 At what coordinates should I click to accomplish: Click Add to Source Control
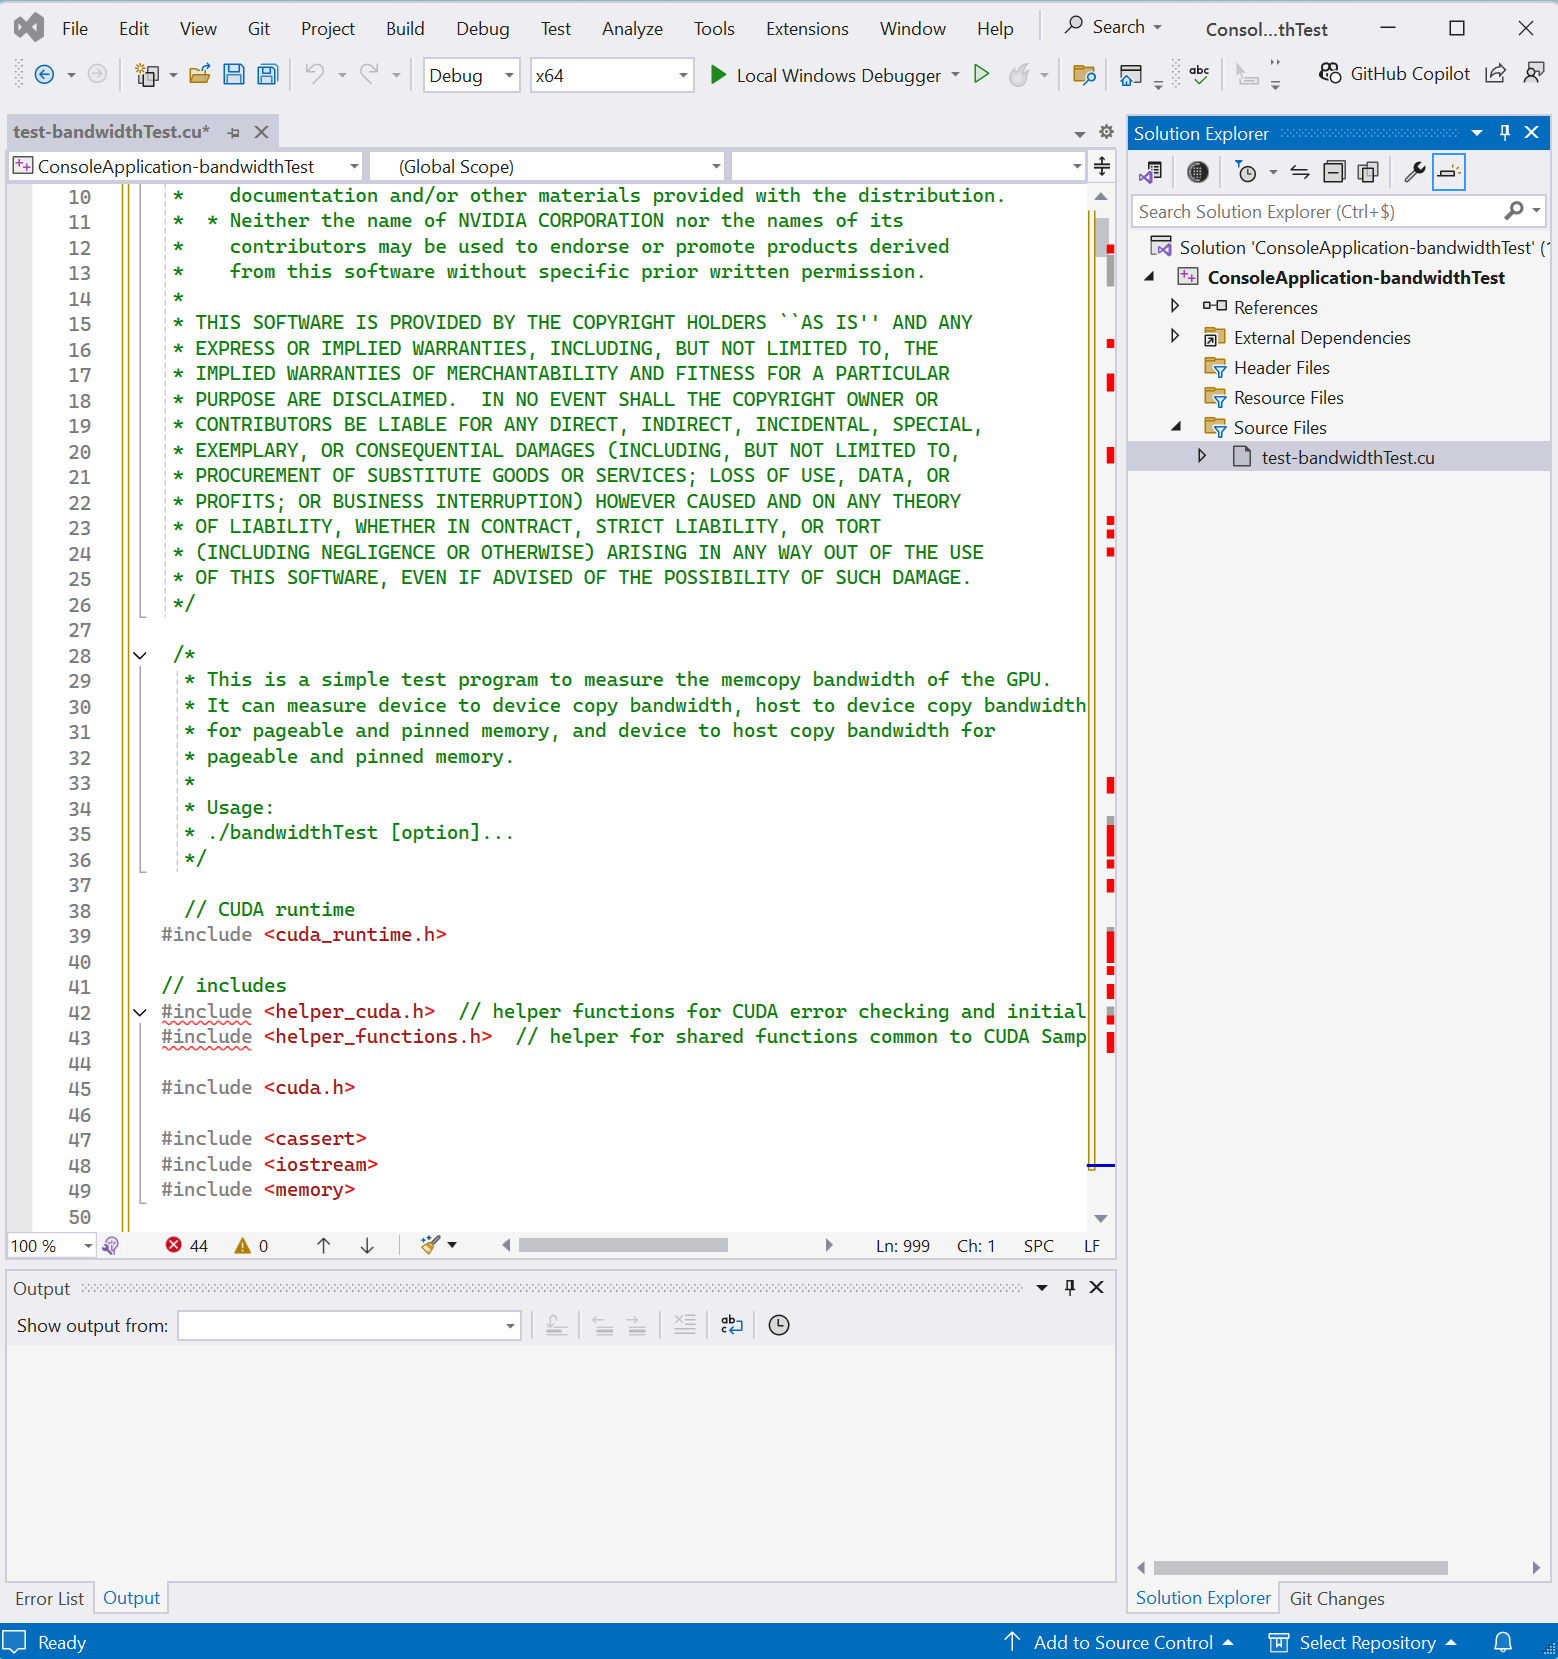point(1122,1642)
